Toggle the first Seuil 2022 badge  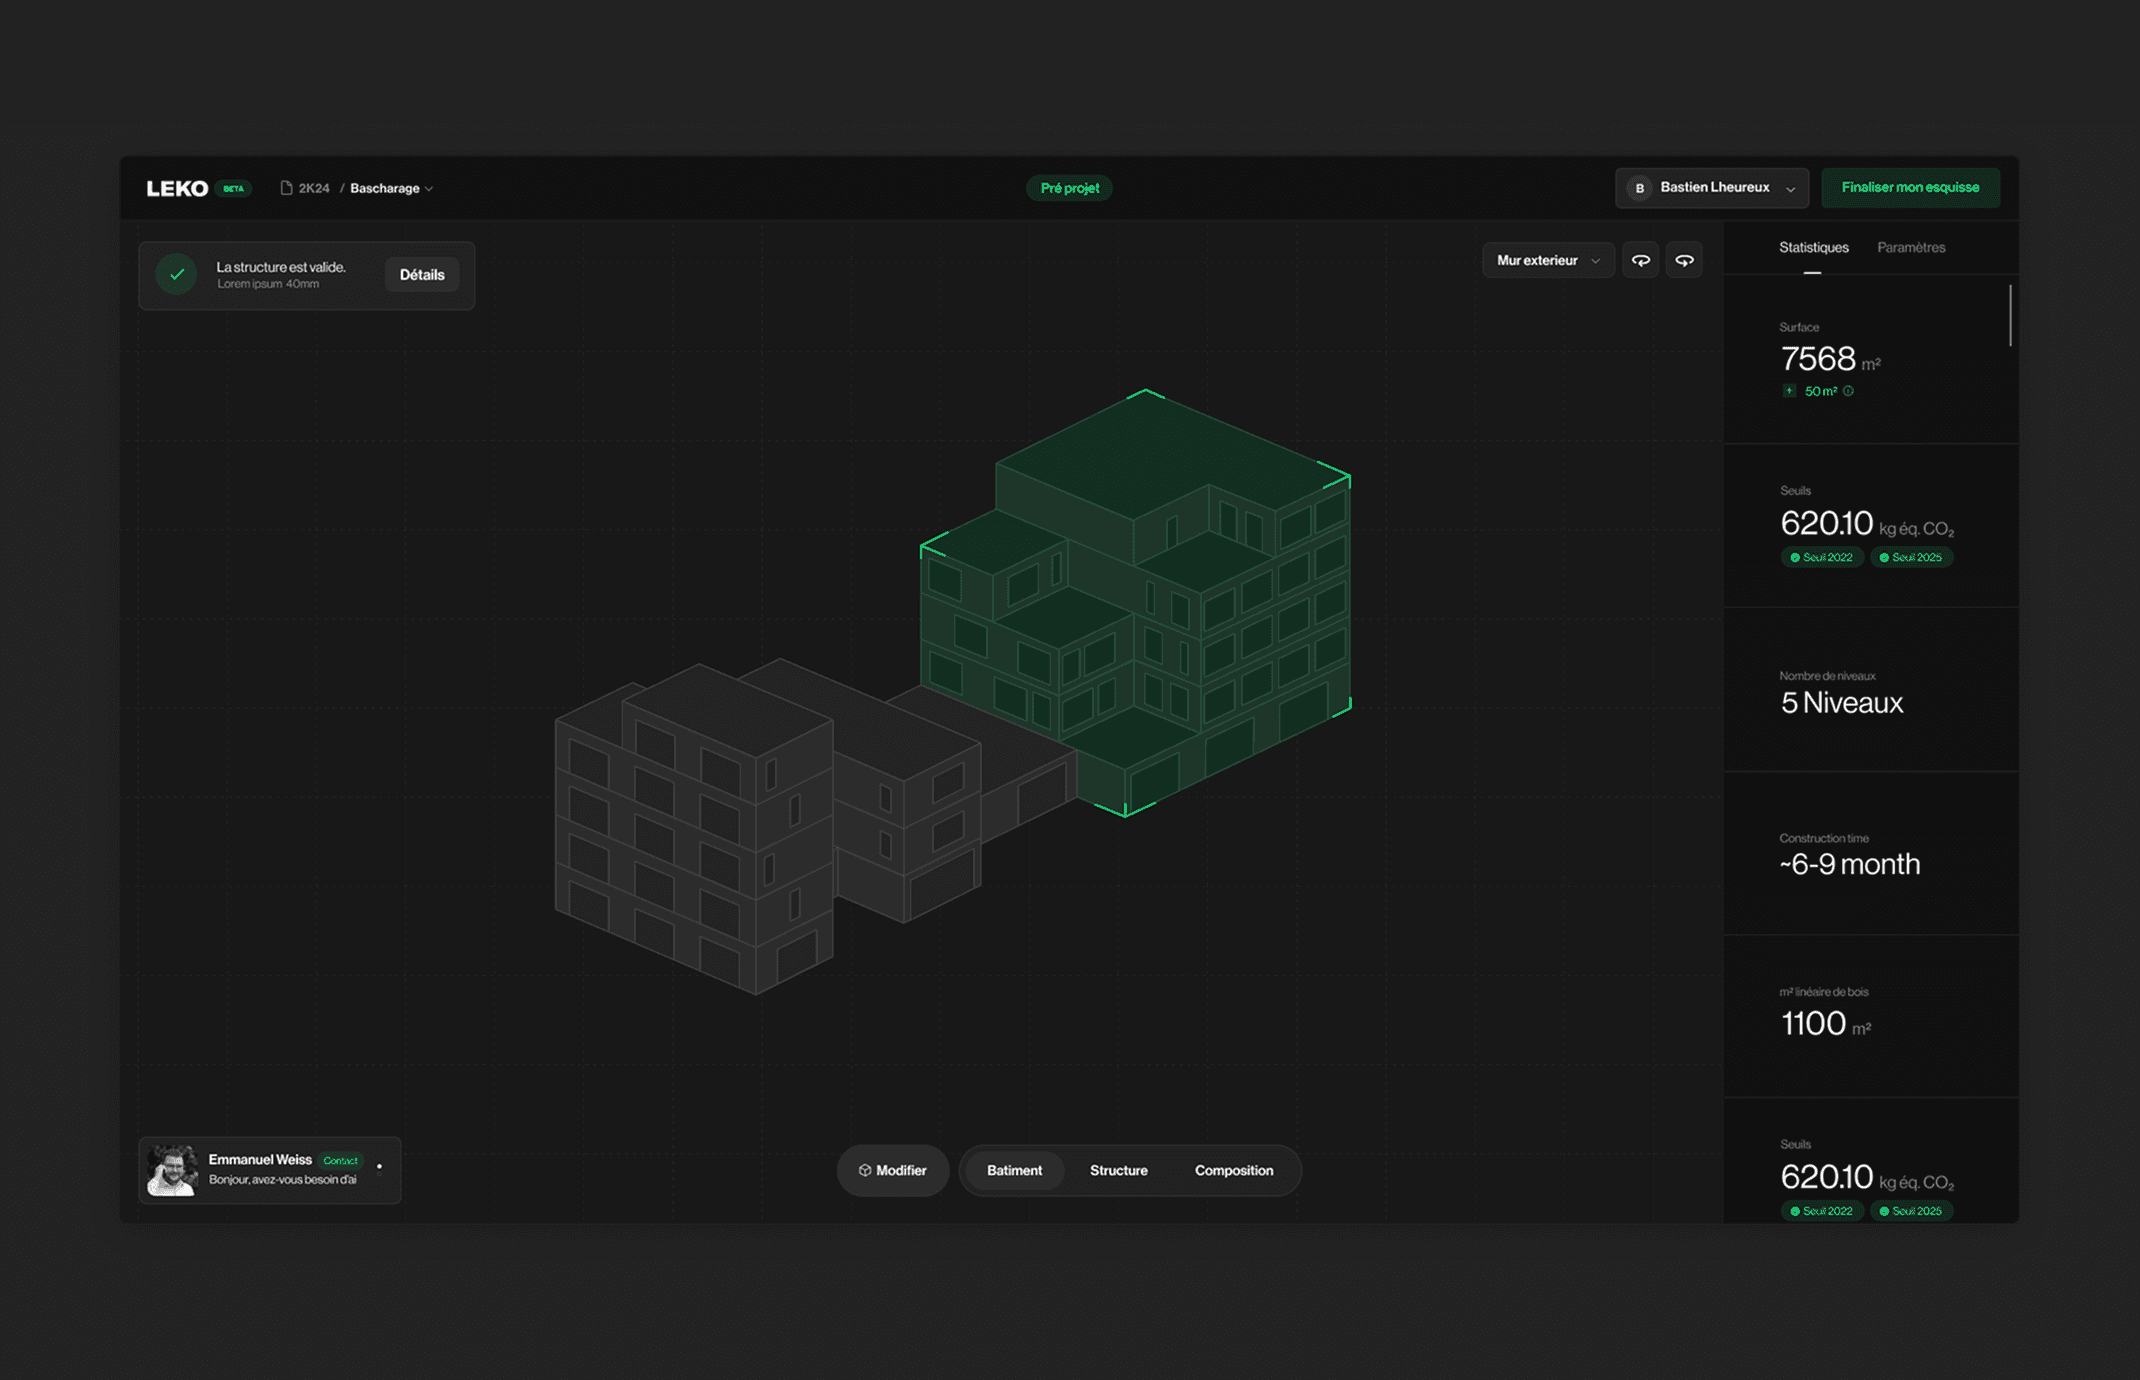pos(1821,557)
